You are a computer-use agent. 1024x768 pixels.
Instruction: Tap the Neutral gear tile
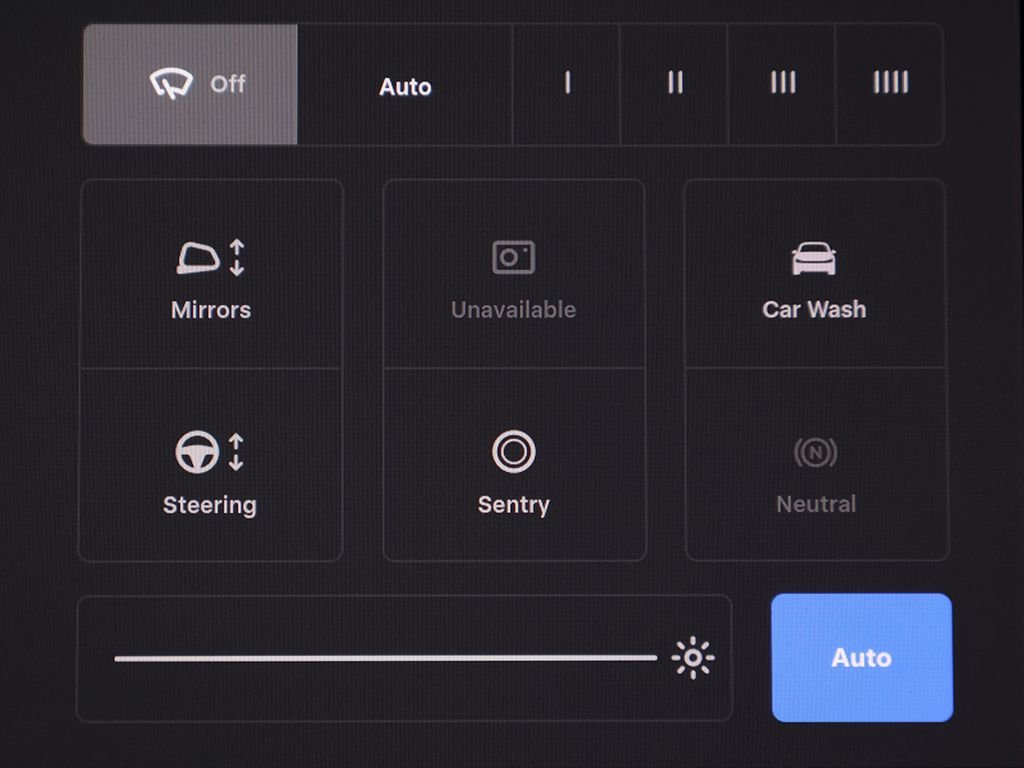coord(815,465)
